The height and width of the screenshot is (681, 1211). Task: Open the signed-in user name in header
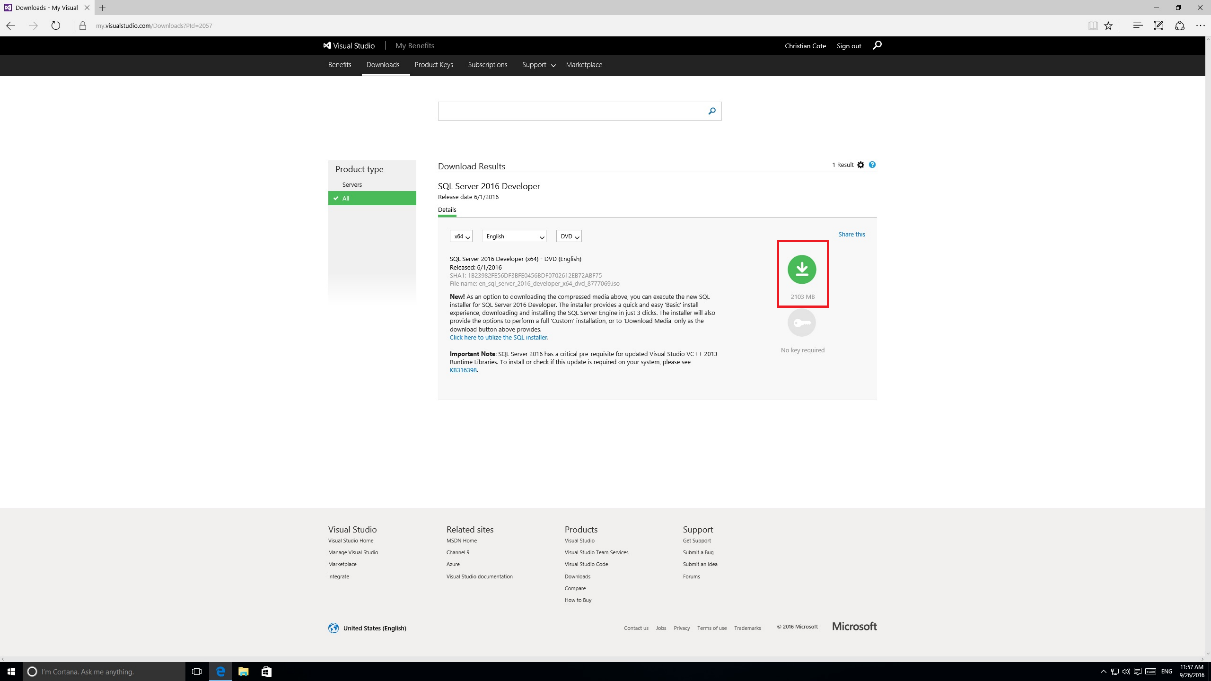[806, 46]
